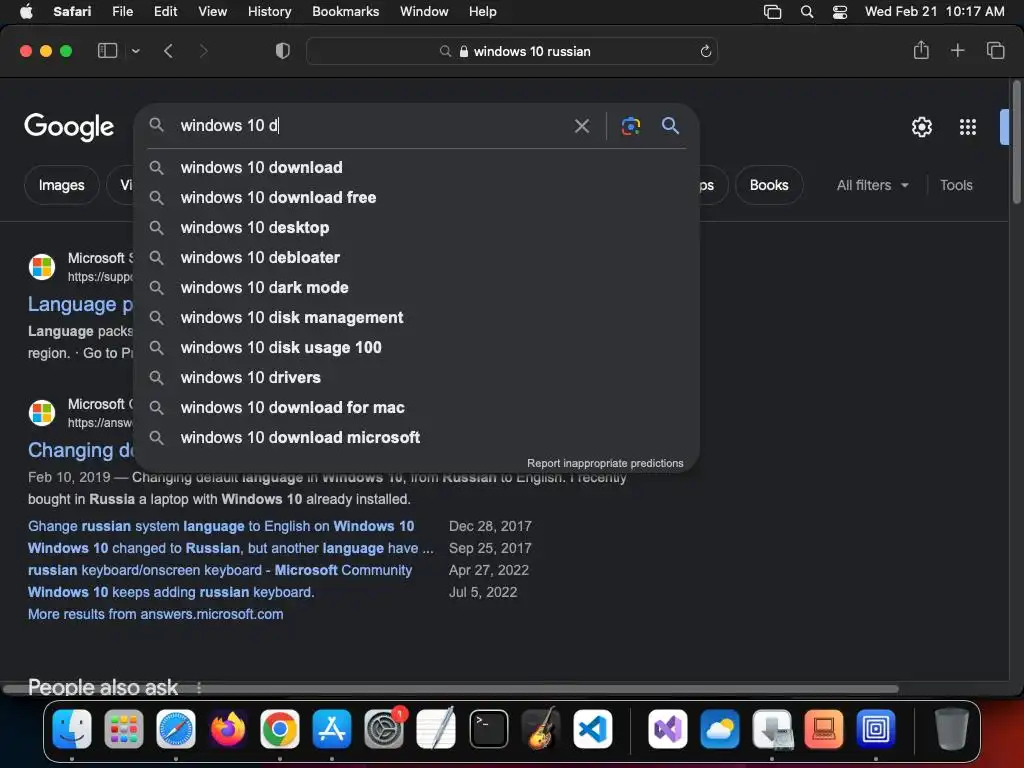Open the Google apps grid
This screenshot has height=768, width=1024.
click(x=967, y=127)
